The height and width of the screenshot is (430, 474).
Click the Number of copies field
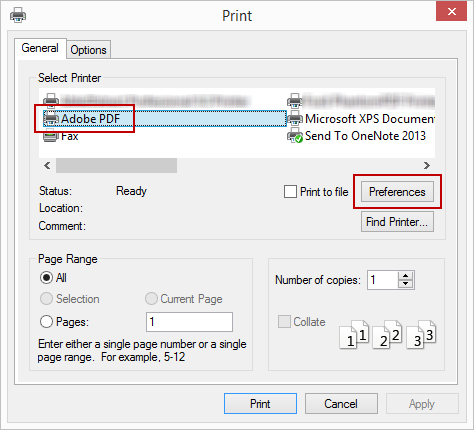pyautogui.click(x=383, y=280)
